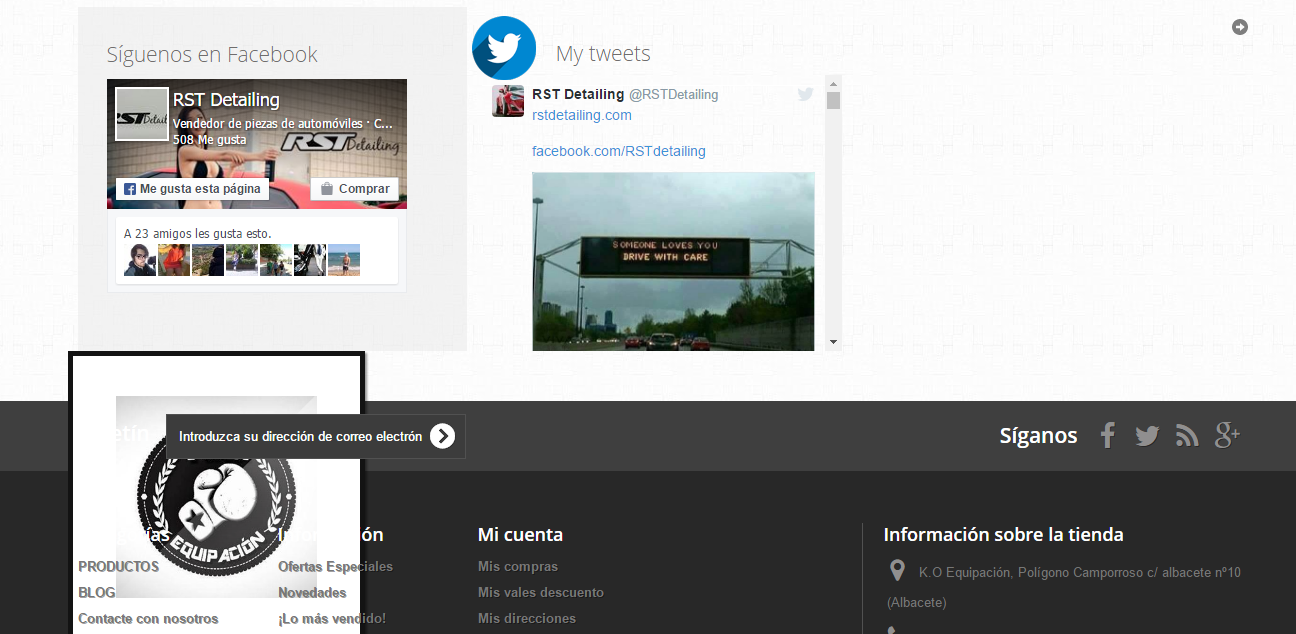Click the RST Detailing Facebook page logo

tap(141, 114)
